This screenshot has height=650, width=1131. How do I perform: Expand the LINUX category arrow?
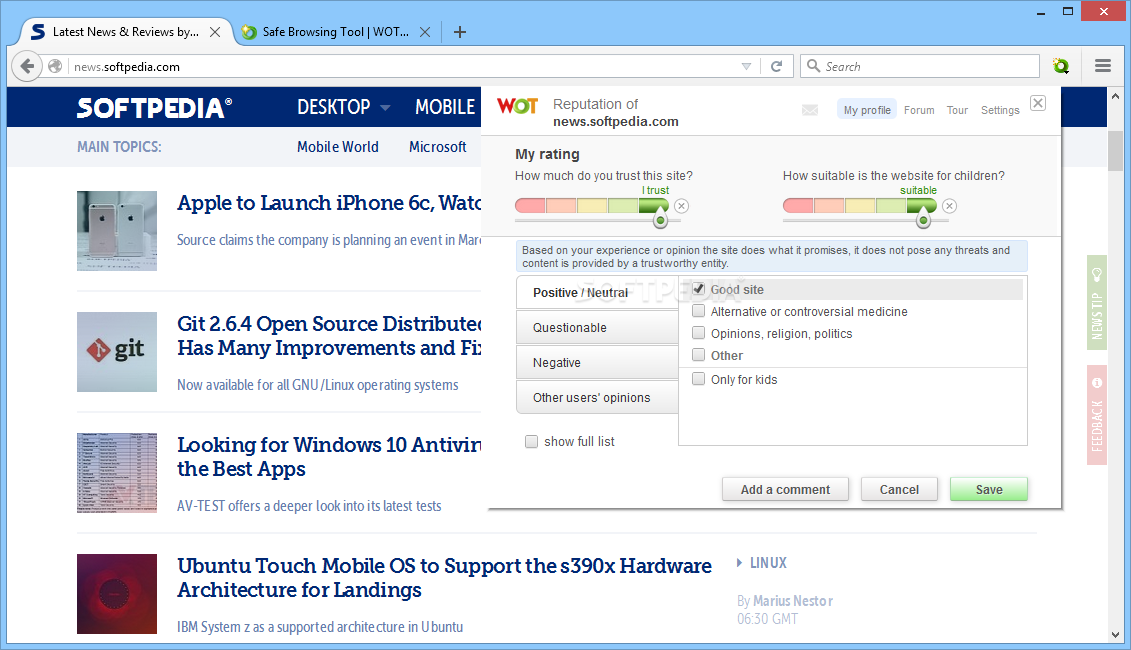point(739,563)
